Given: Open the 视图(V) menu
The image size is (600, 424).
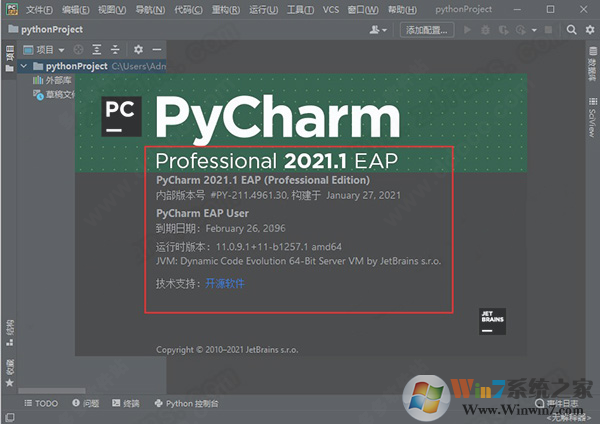Looking at the screenshot, I should click(x=112, y=10).
